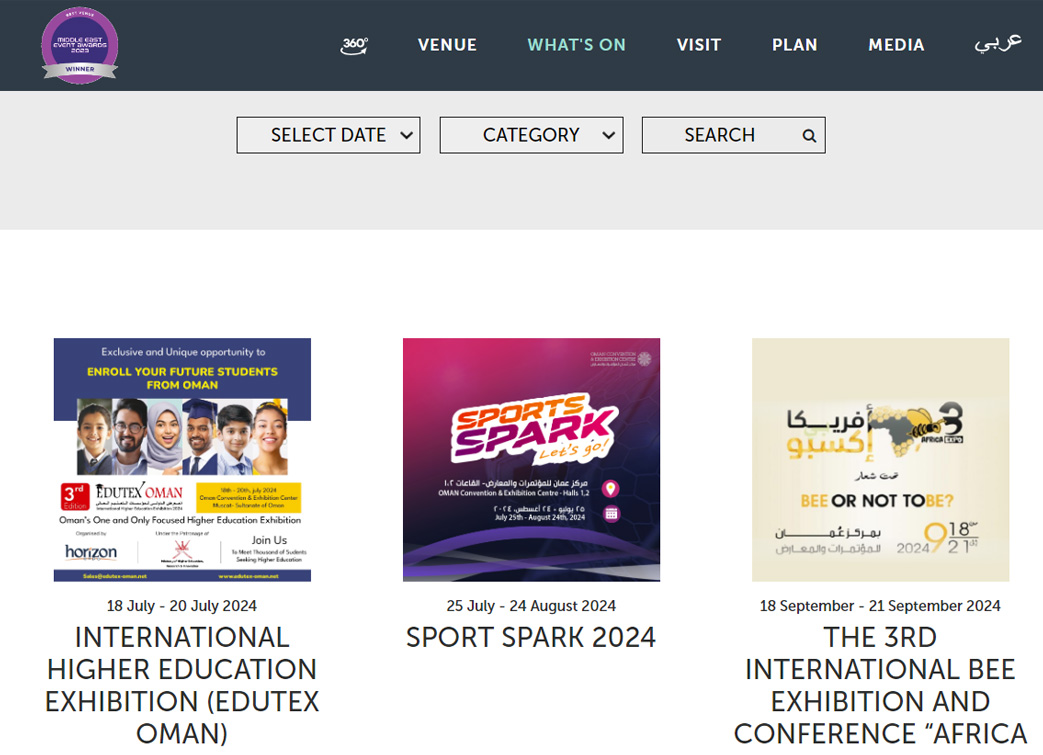This screenshot has width=1043, height=755.
Task: Go to the PLAN menu
Action: point(794,45)
